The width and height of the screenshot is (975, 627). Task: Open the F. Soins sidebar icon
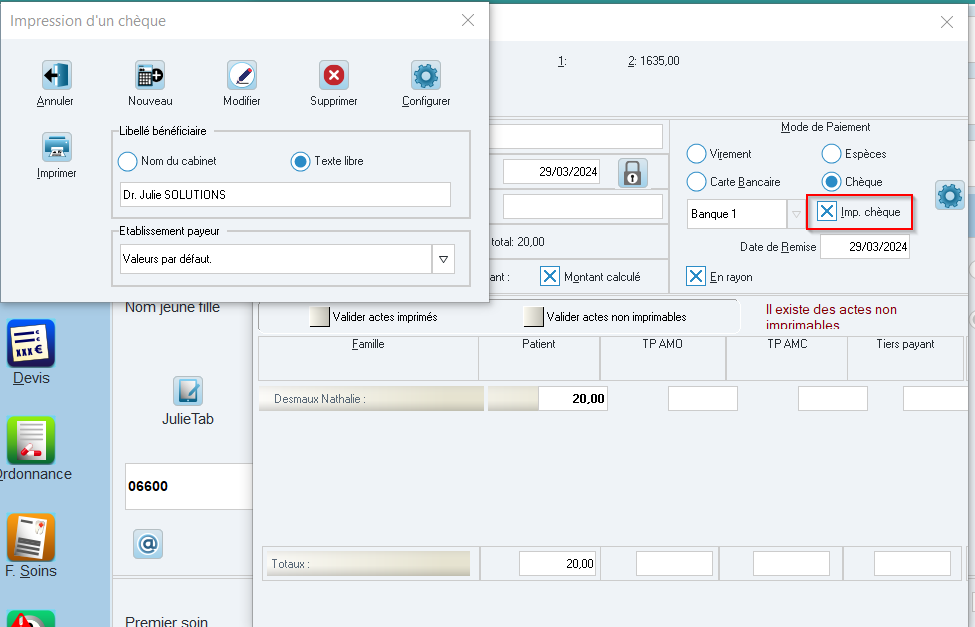coord(31,537)
